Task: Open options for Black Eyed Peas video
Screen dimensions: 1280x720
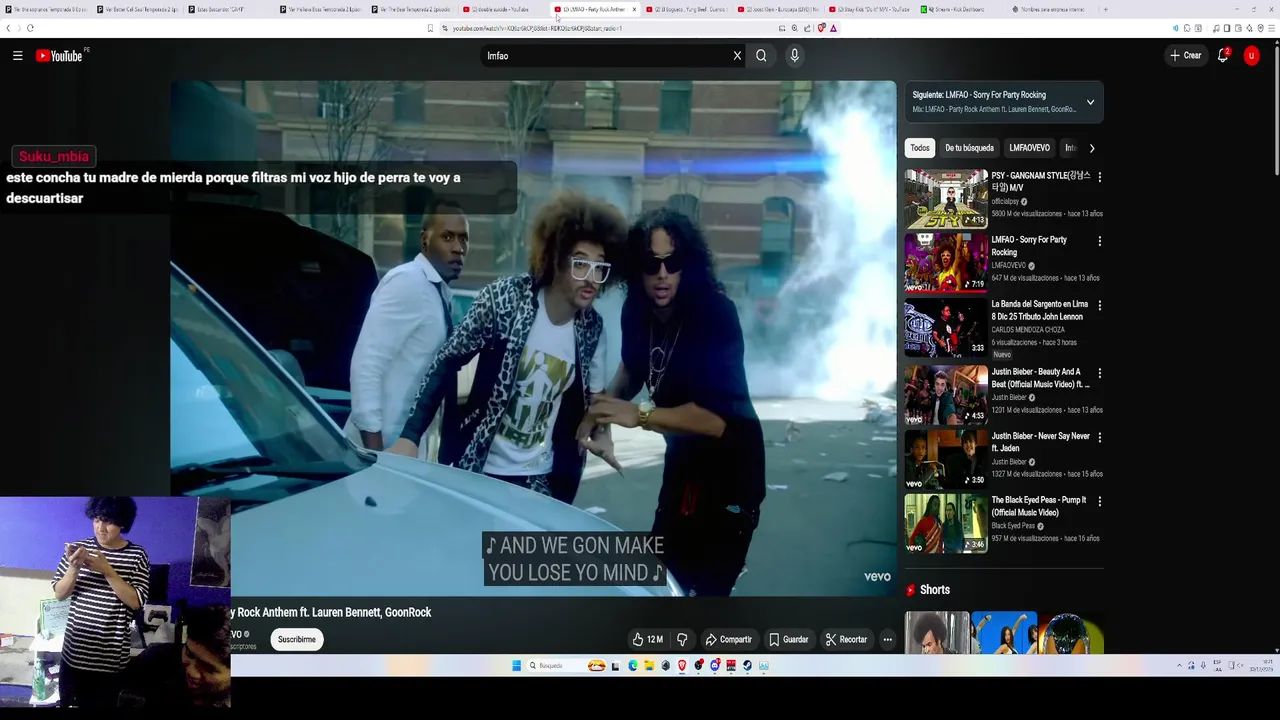Action: (1099, 501)
